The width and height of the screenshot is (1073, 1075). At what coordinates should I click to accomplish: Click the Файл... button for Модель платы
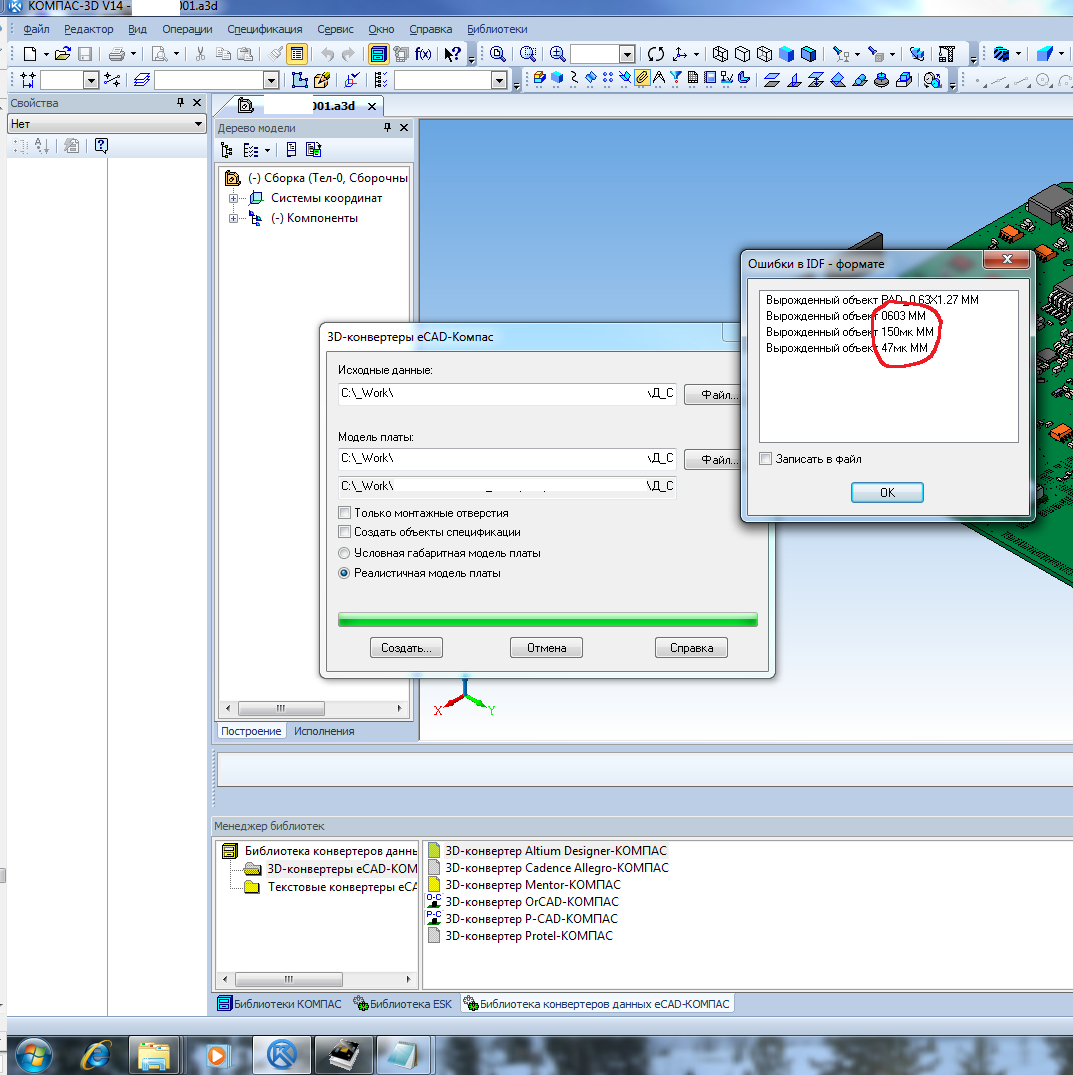coord(713,460)
